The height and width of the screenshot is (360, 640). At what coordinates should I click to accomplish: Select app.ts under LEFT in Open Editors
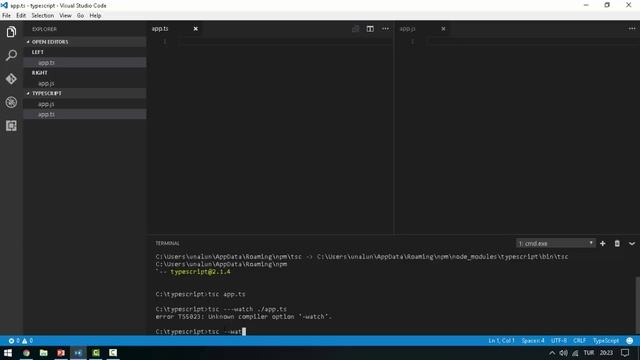click(85, 62)
